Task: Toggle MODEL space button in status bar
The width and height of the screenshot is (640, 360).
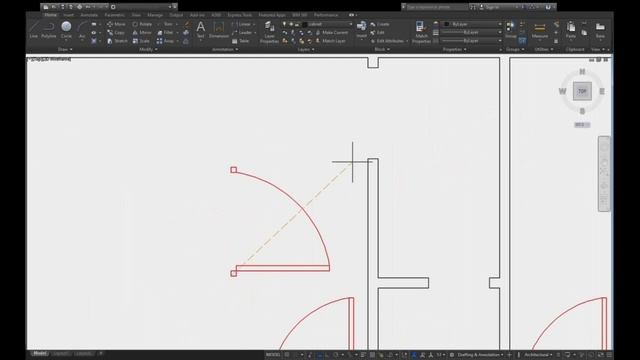Action: 273,355
